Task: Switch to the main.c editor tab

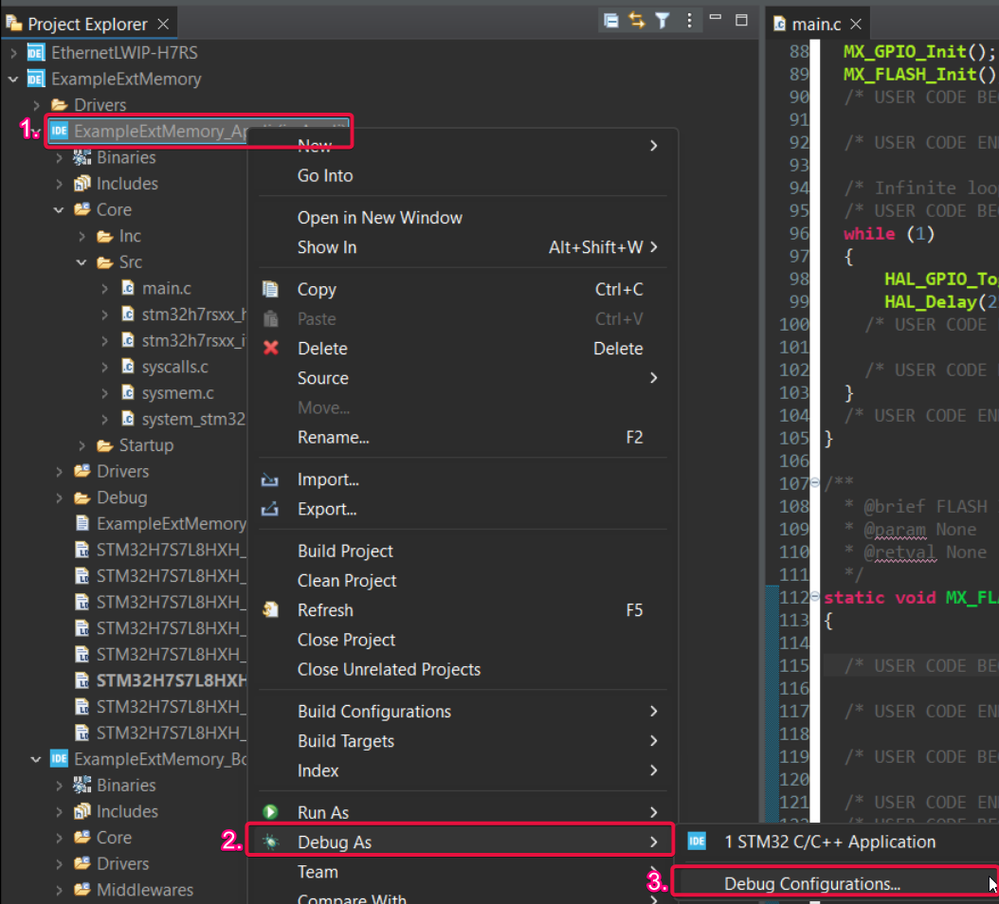Action: pyautogui.click(x=815, y=24)
